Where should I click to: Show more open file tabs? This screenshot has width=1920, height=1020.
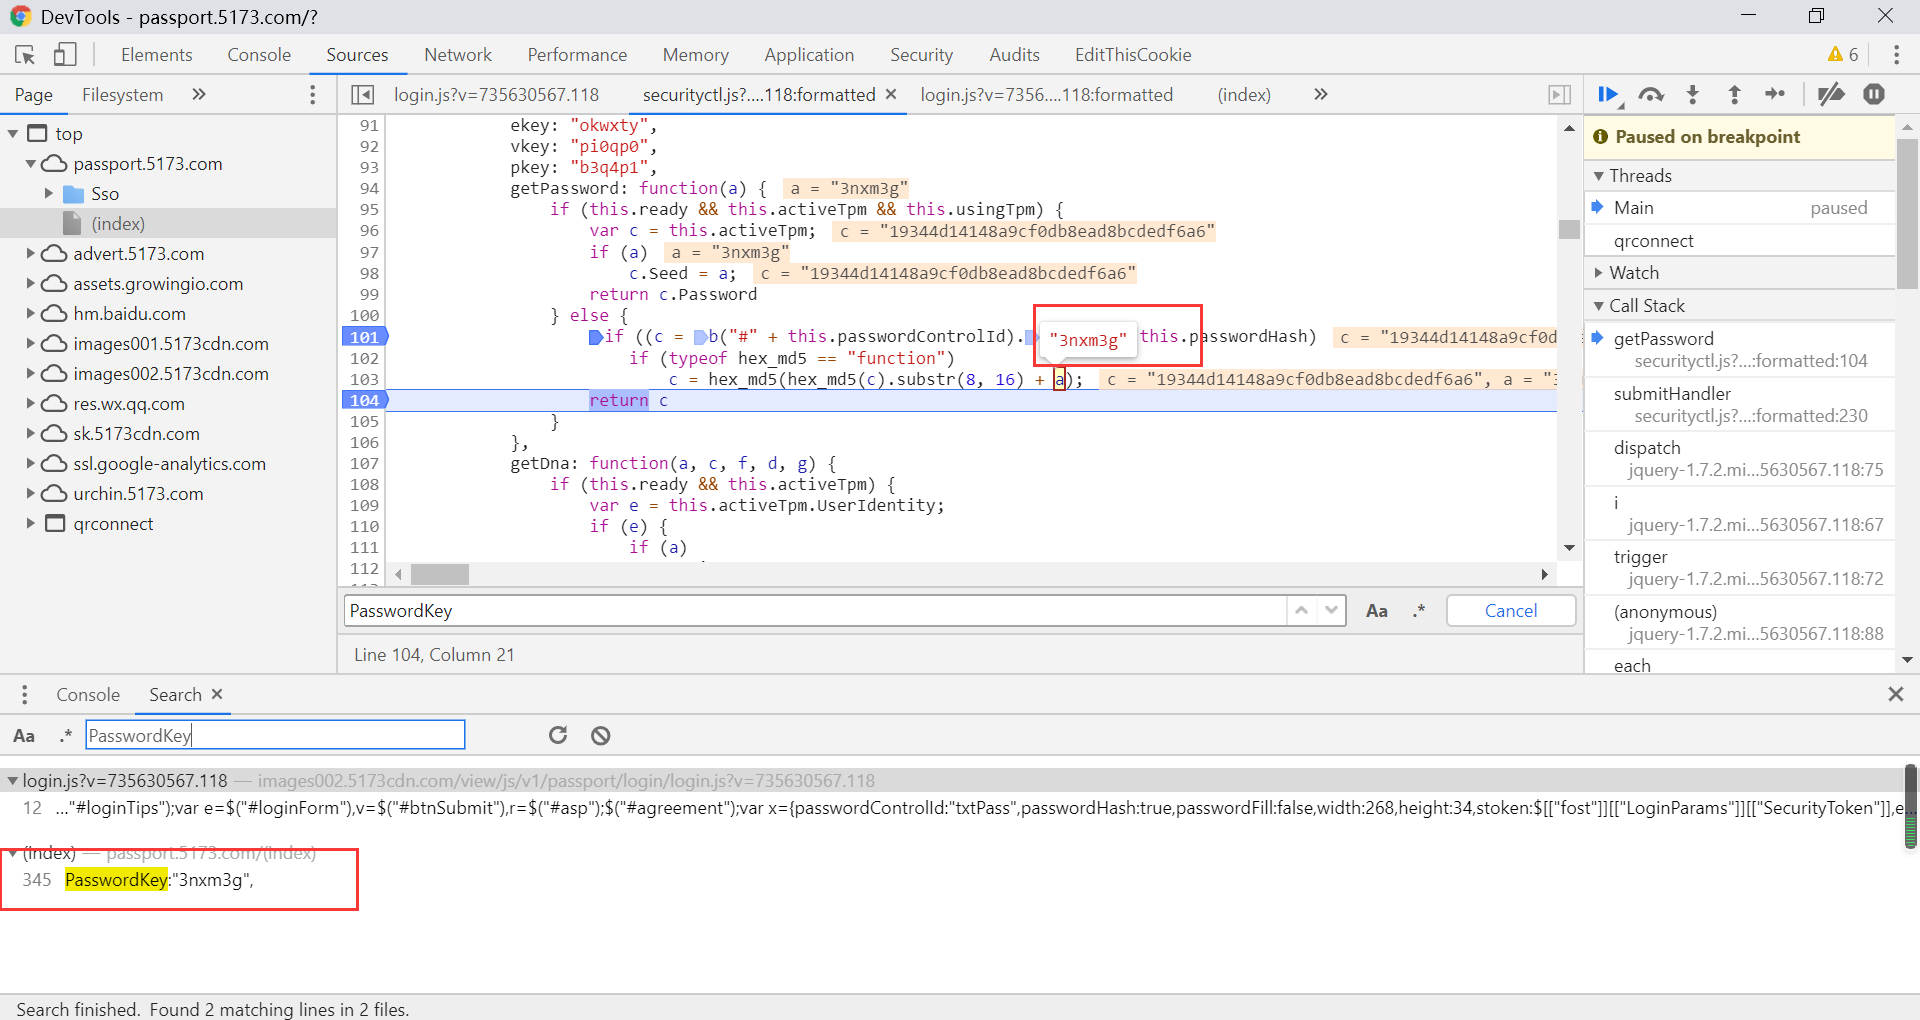(x=1321, y=94)
